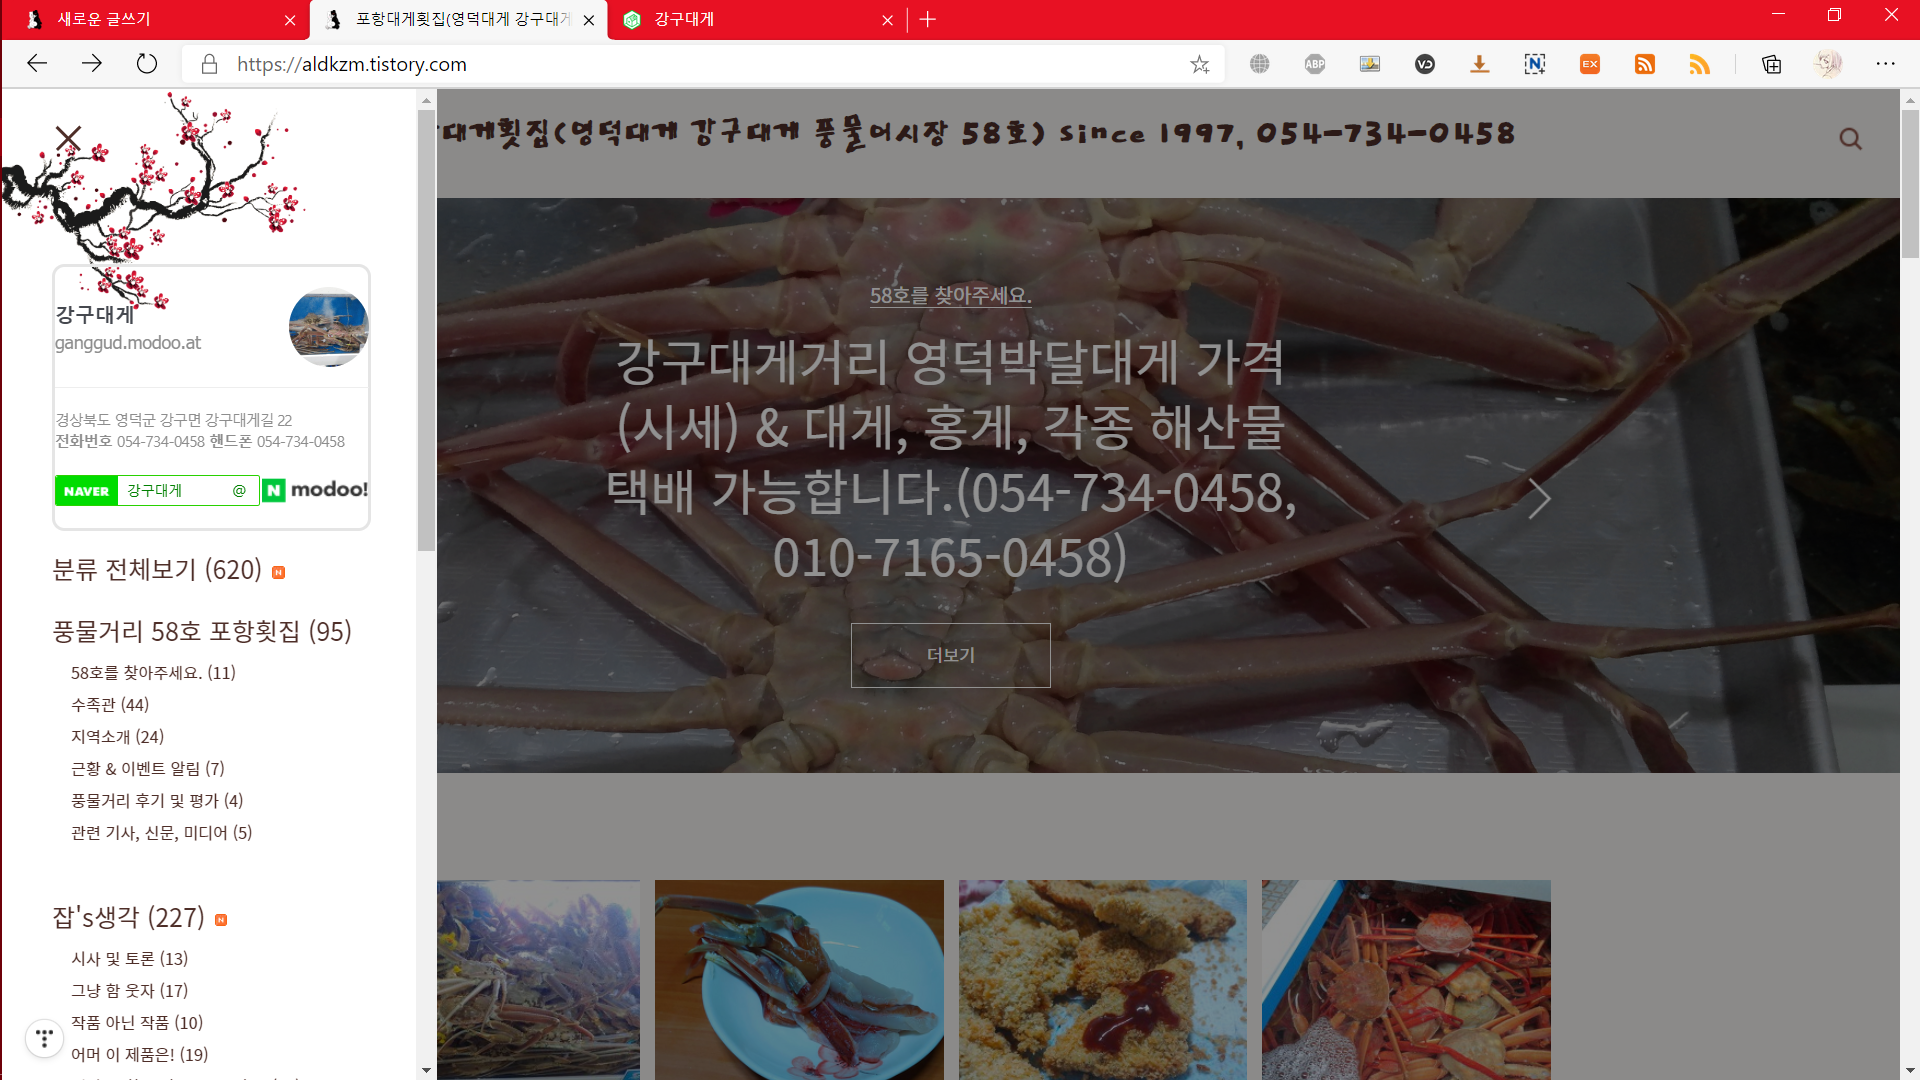Open the orange RSS feed extension

[x=1644, y=65]
